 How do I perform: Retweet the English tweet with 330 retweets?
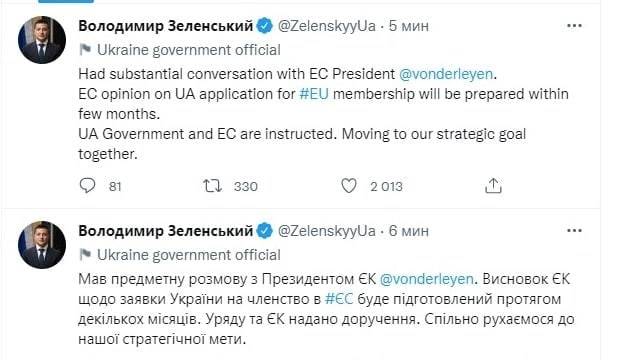(212, 186)
